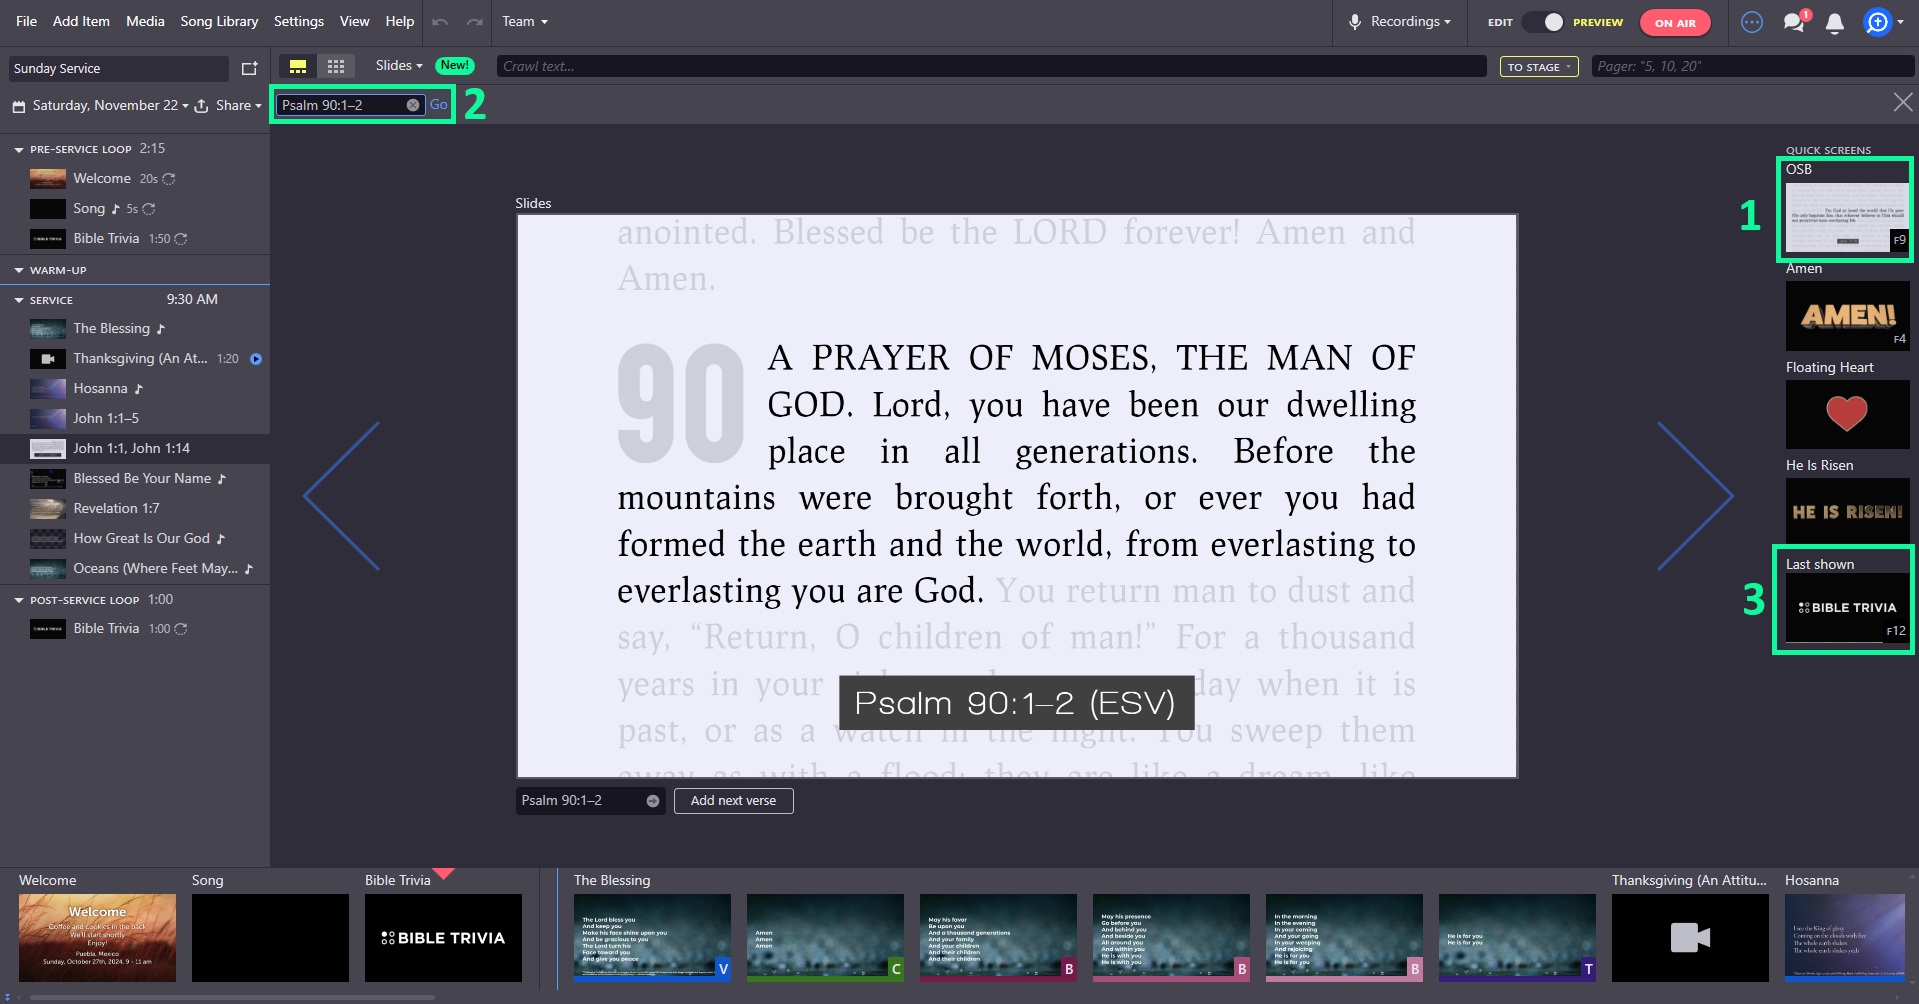The image size is (1919, 1004).
Task: Open the chat messages icon
Action: point(1794,23)
